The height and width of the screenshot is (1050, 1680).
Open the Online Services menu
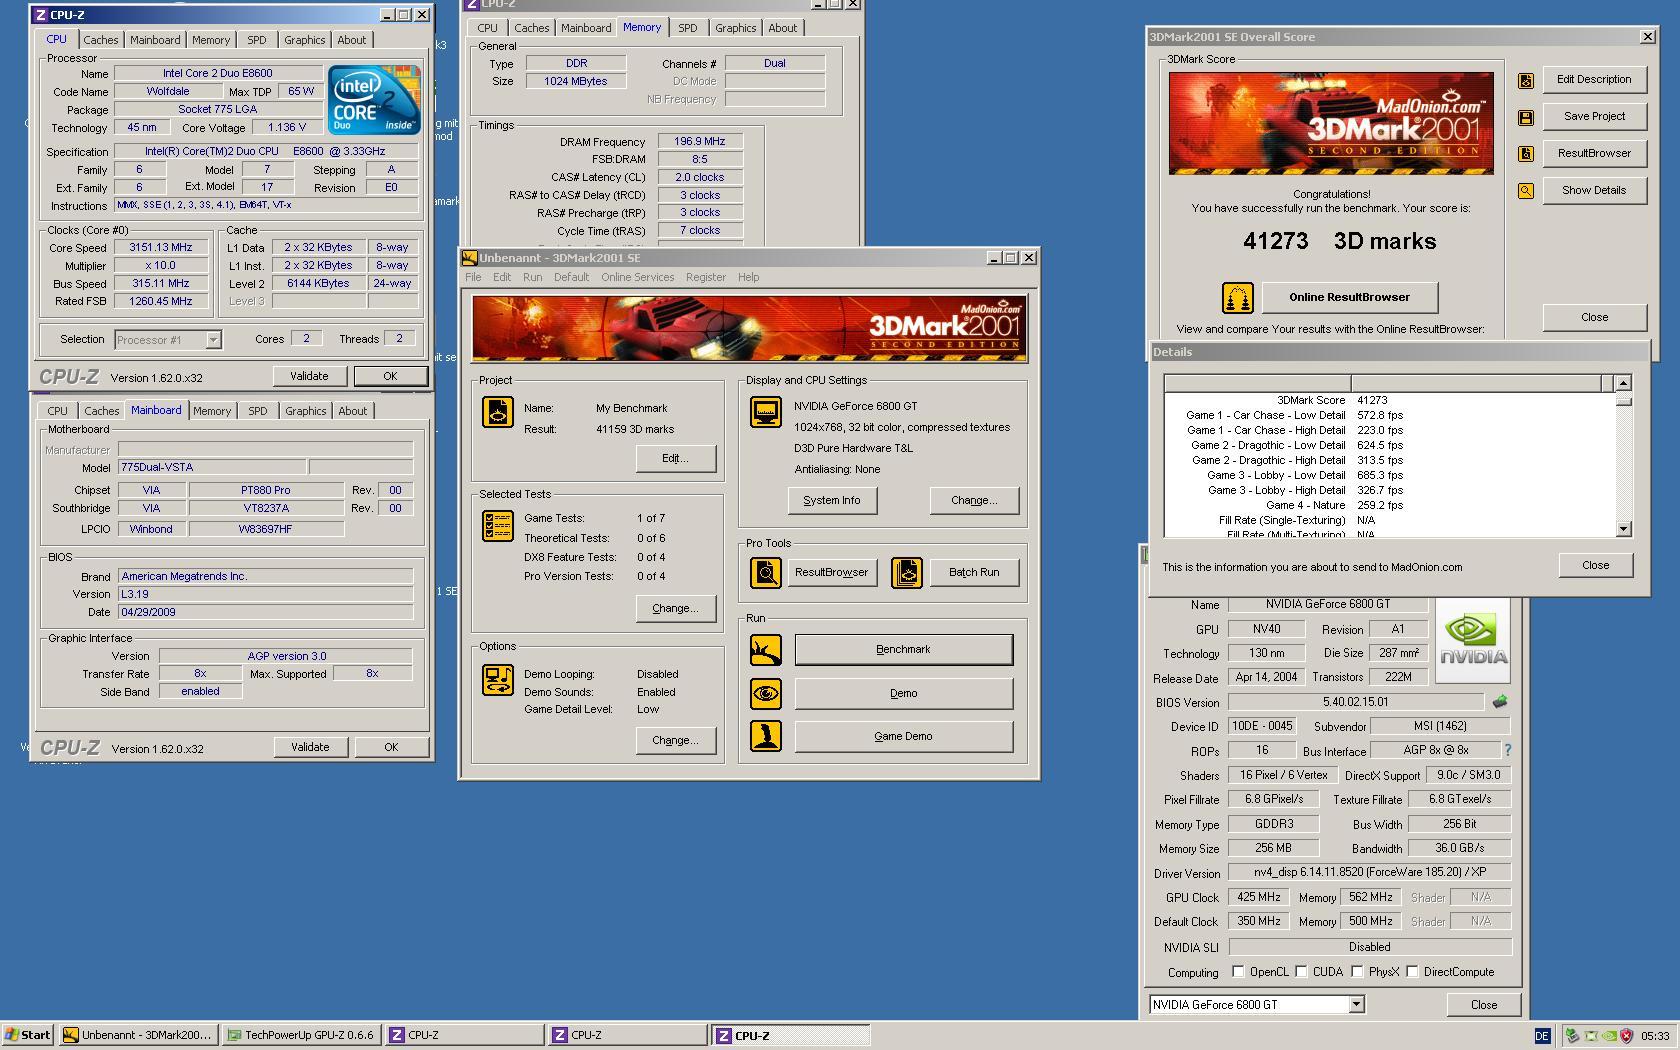(x=637, y=277)
